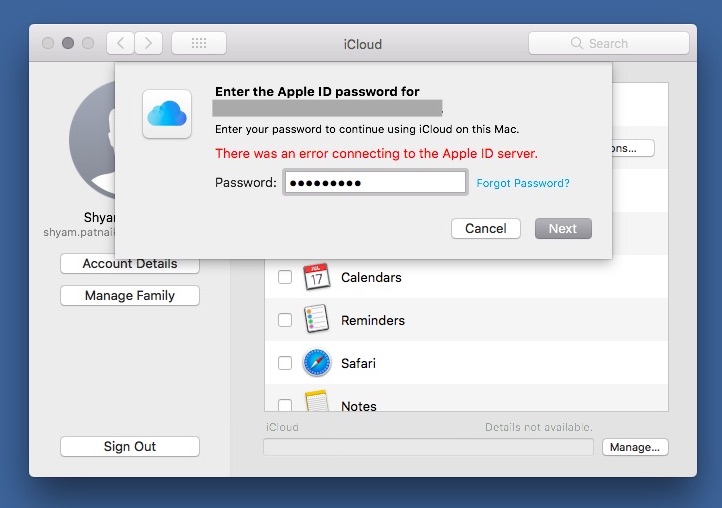This screenshot has height=508, width=722.
Task: Click the red Apple ID server error message
Action: click(376, 153)
